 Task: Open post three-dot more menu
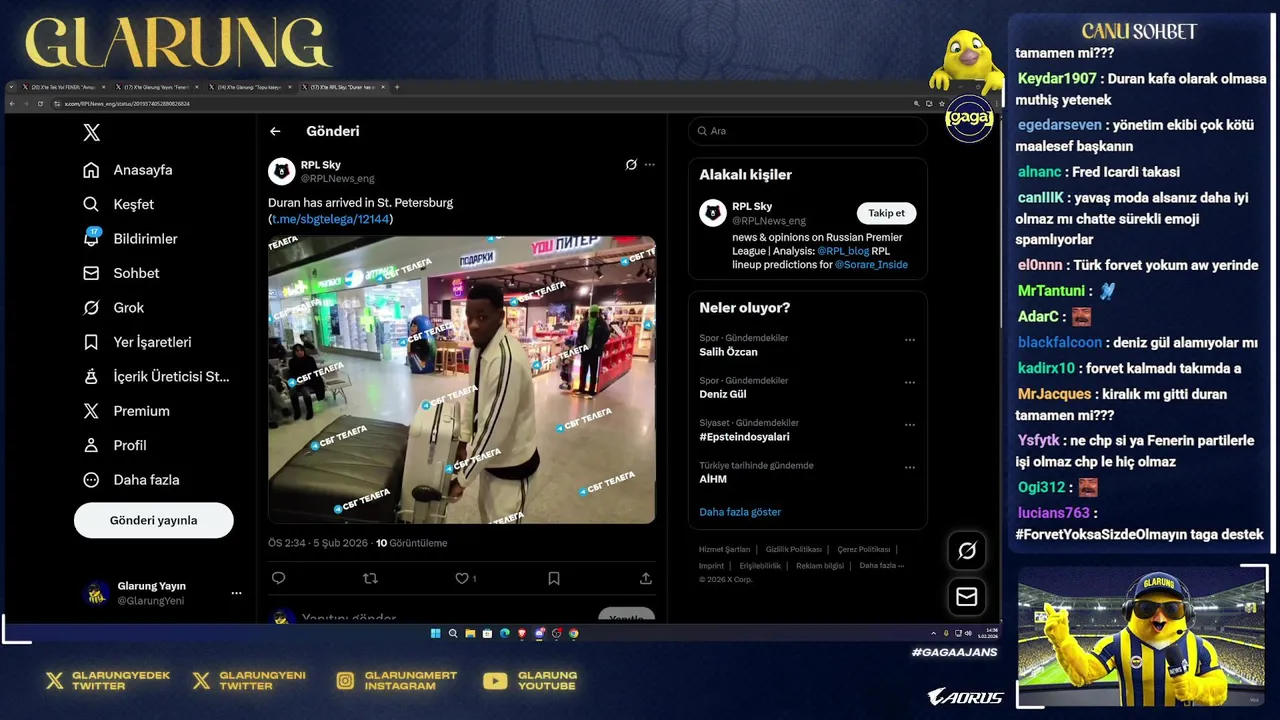[650, 165]
